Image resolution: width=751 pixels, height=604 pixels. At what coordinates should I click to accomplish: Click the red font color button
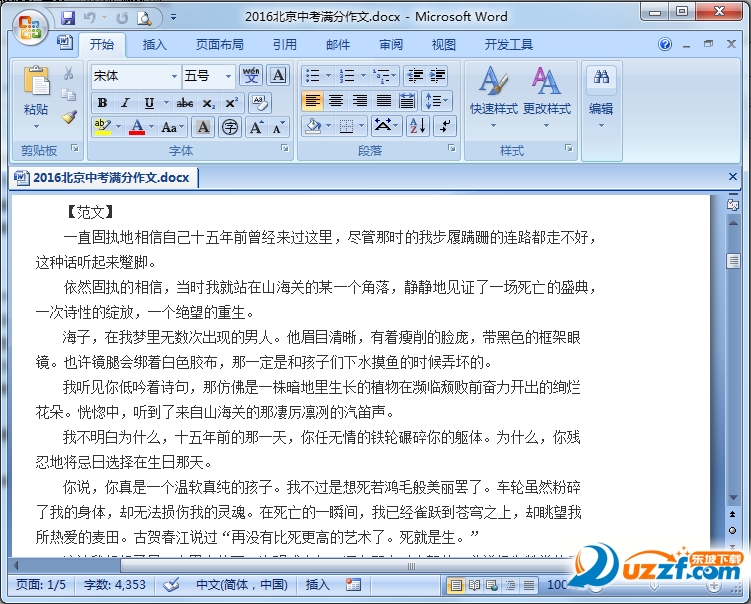(137, 127)
